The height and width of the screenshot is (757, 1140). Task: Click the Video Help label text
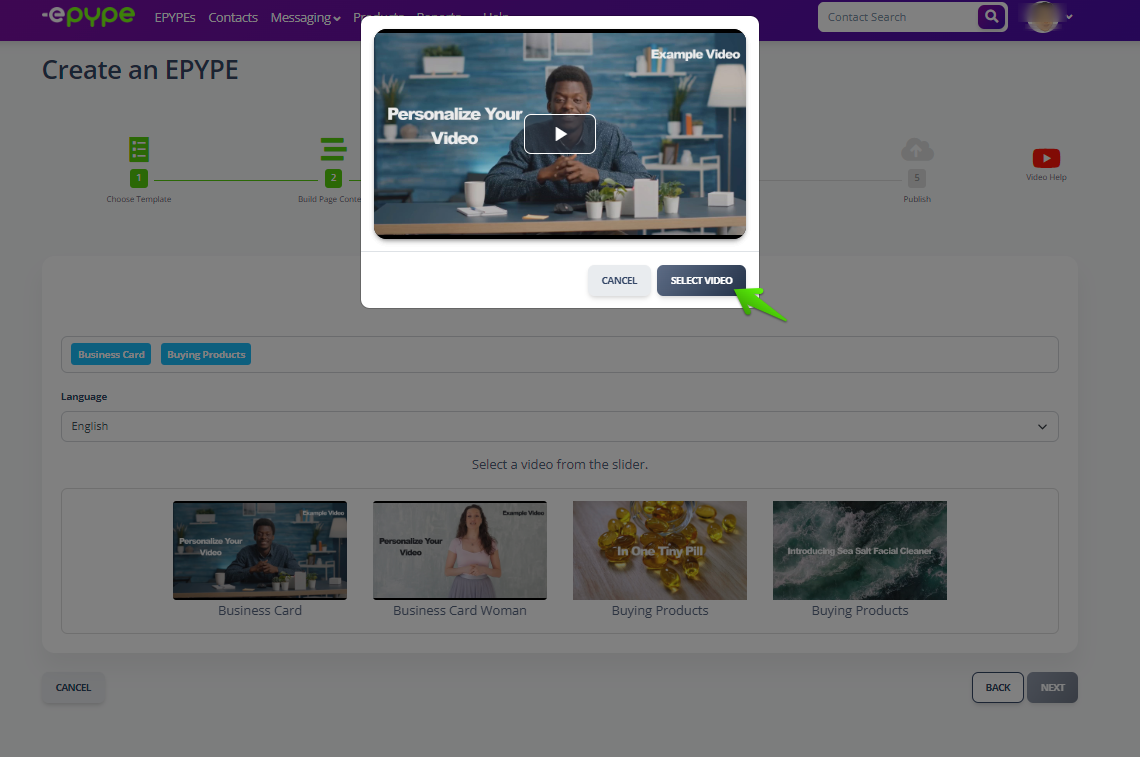coord(1046,177)
